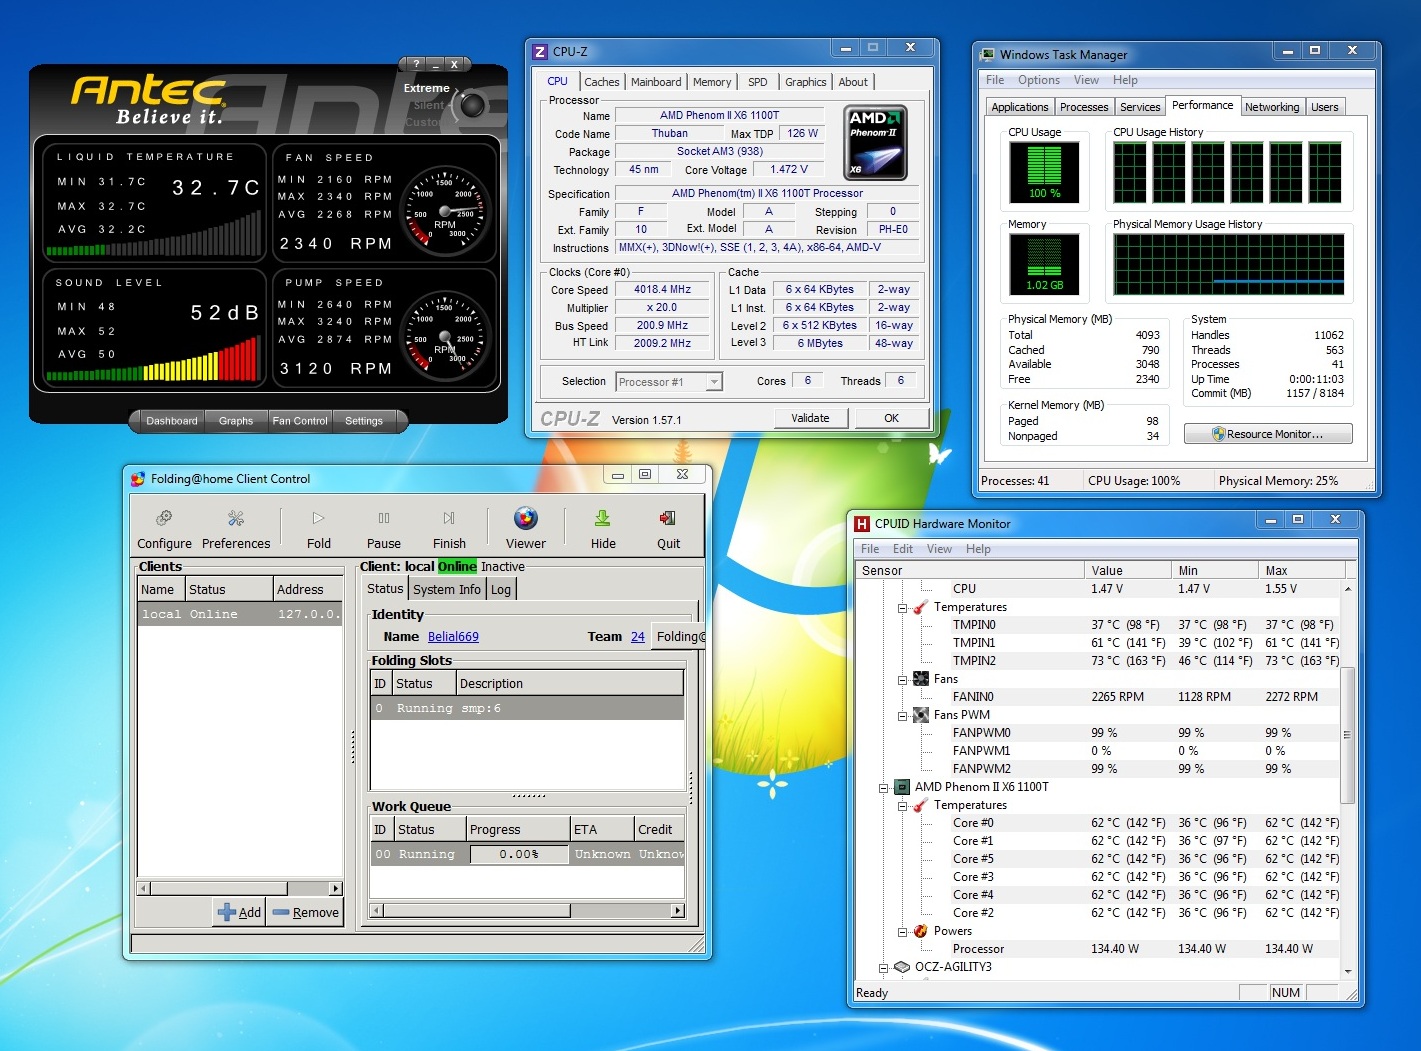Launch the Folding@home Viewer
Image resolution: width=1421 pixels, height=1051 pixels.
526,518
